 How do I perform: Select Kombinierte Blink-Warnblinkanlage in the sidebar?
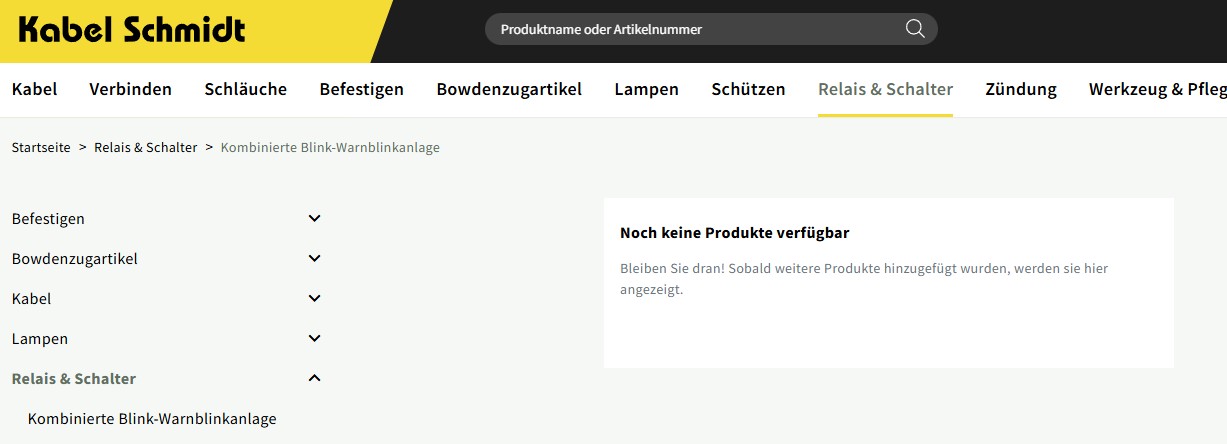click(152, 418)
